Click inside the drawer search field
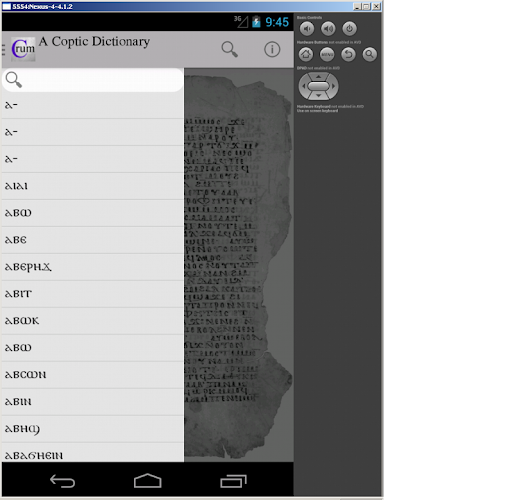This screenshot has width=513, height=500. pos(93,80)
